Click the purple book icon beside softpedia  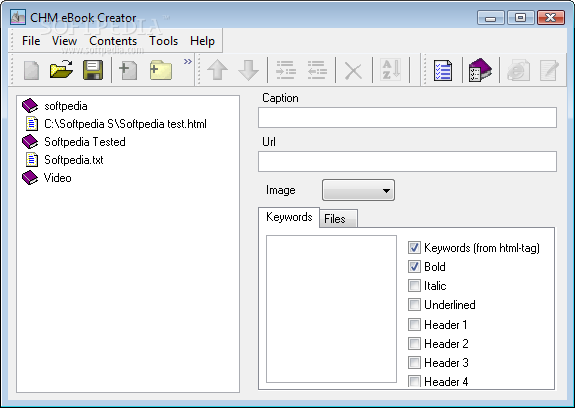(30, 106)
